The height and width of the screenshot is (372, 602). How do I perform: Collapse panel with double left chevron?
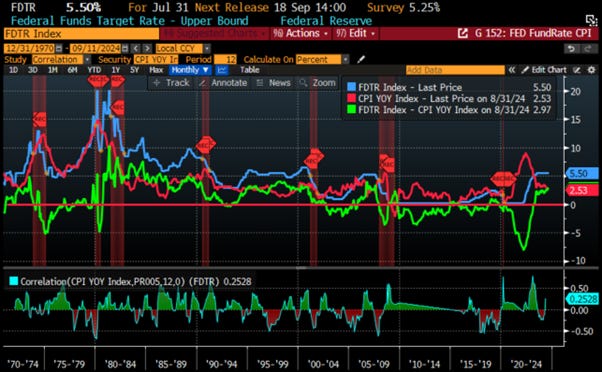click(x=512, y=70)
